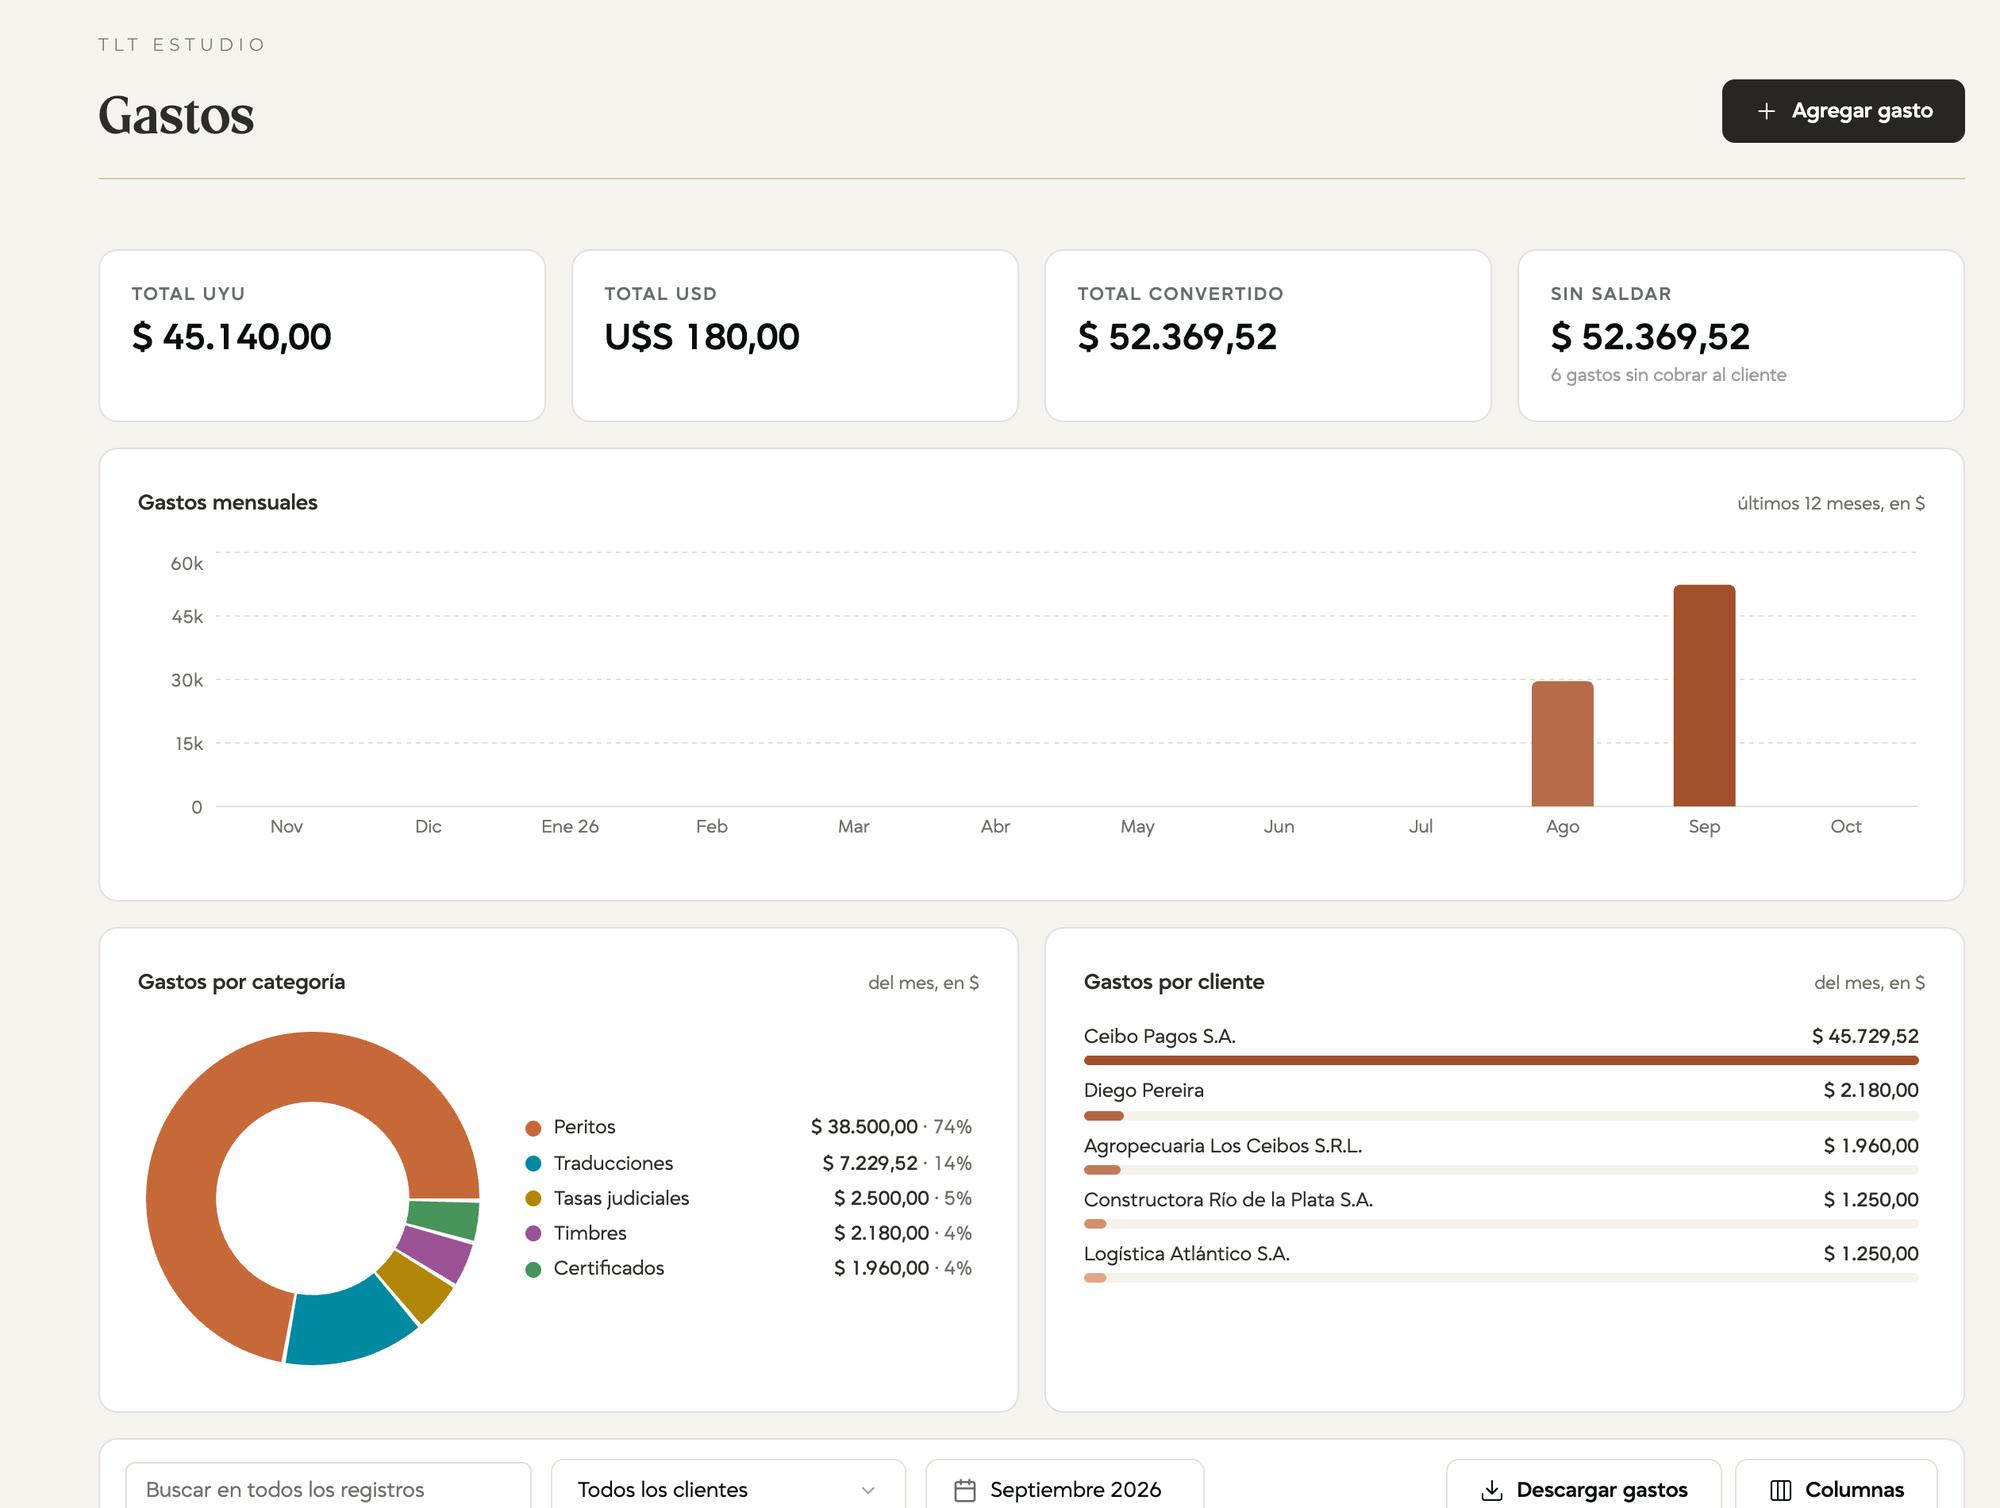The width and height of the screenshot is (2000, 1508).
Task: Click the Traducciones legend color dot
Action: click(533, 1163)
